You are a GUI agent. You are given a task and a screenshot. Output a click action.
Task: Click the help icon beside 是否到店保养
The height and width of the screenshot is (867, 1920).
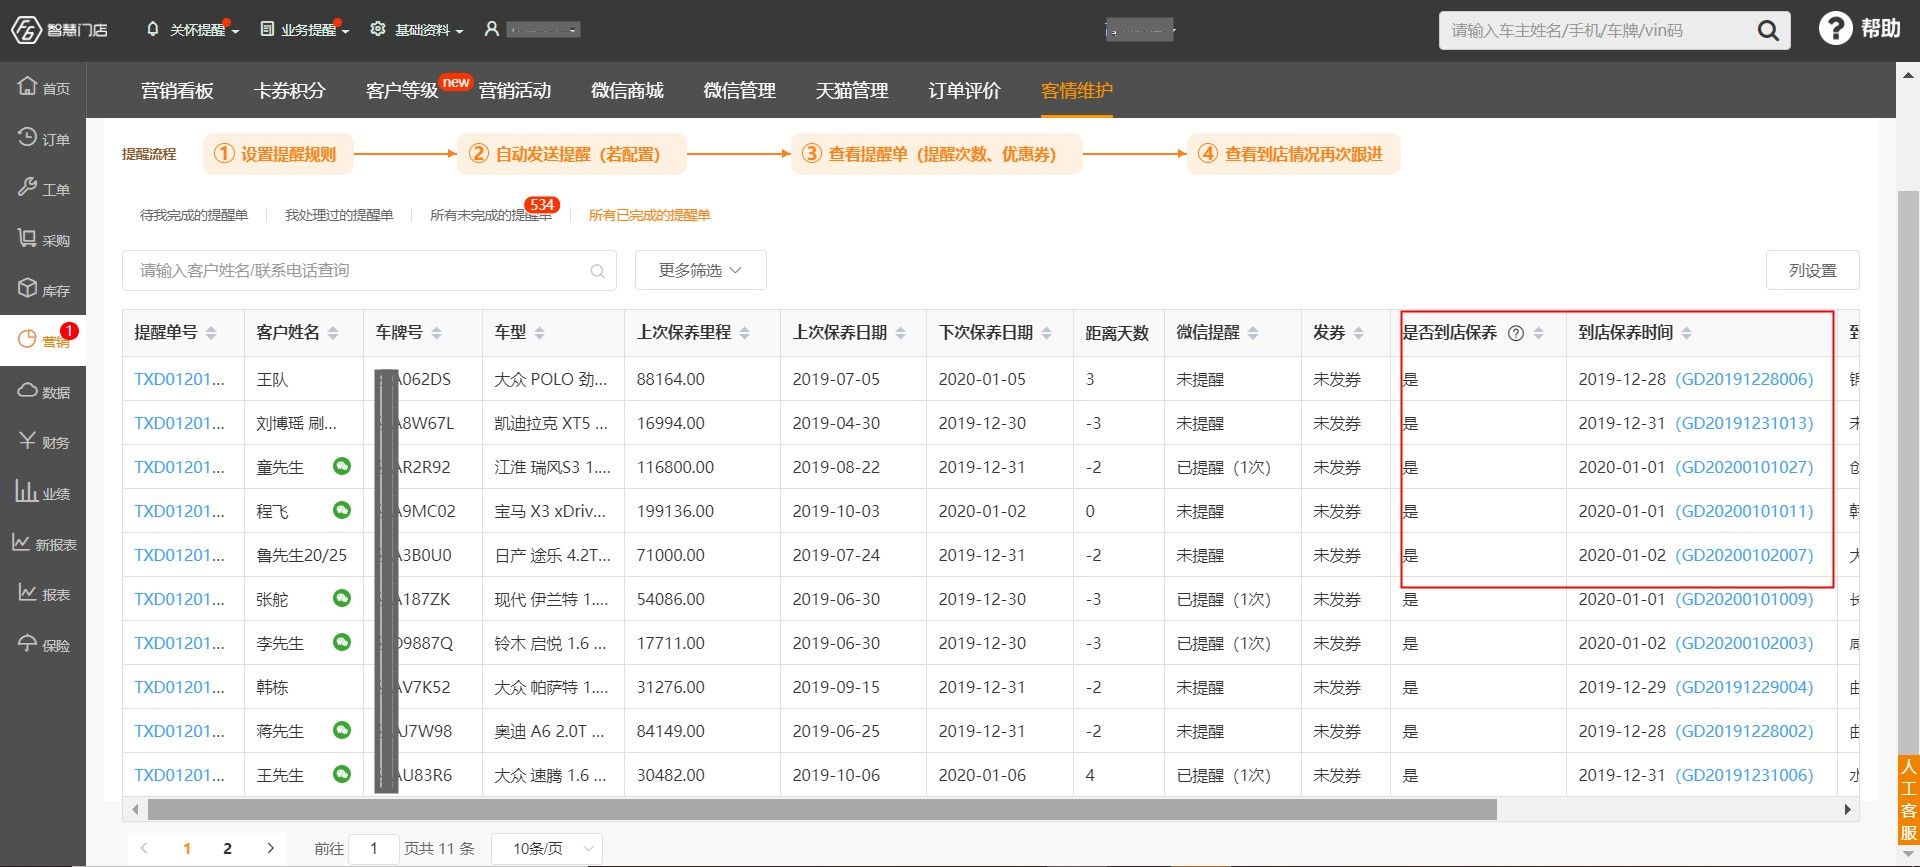[1516, 333]
